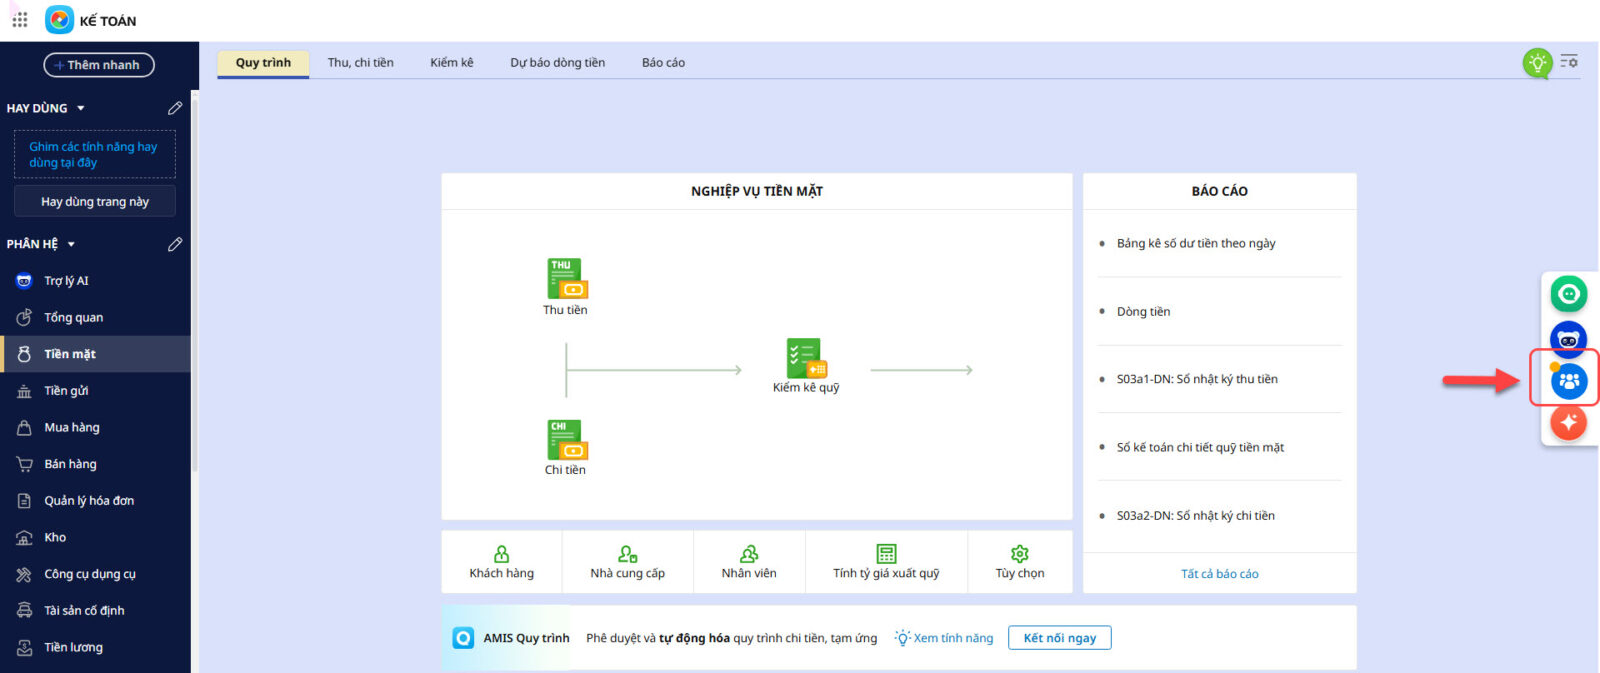Screen dimensions: 1600x673
Task: Open the app launcher grid icon
Action: [x=20, y=20]
